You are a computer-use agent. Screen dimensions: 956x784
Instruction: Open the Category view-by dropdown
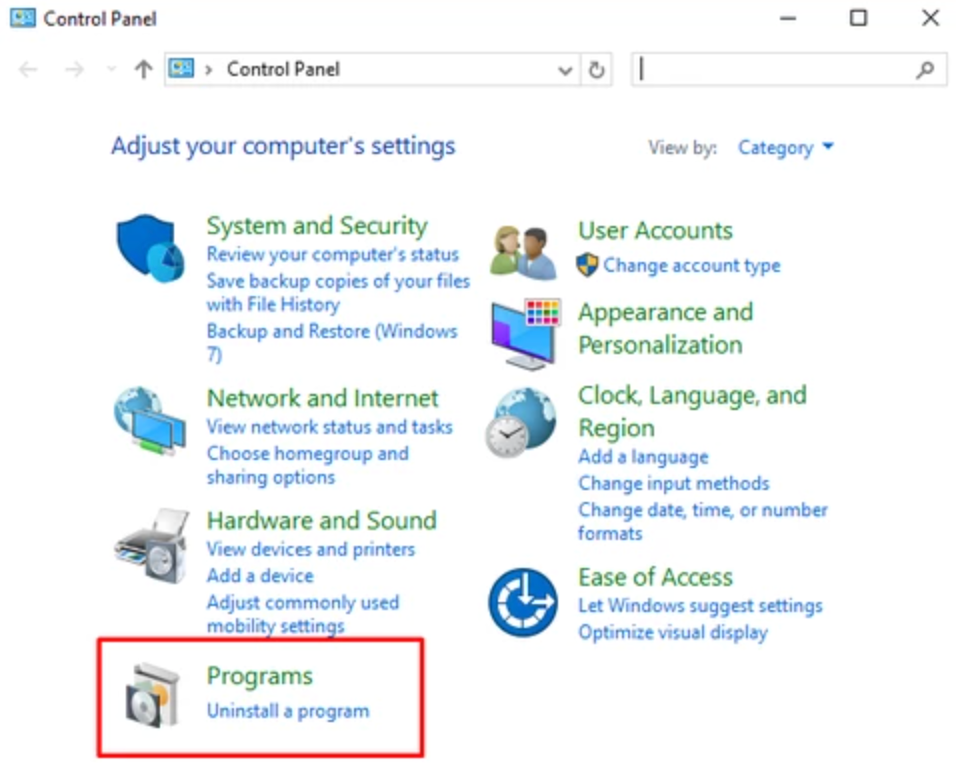point(785,147)
